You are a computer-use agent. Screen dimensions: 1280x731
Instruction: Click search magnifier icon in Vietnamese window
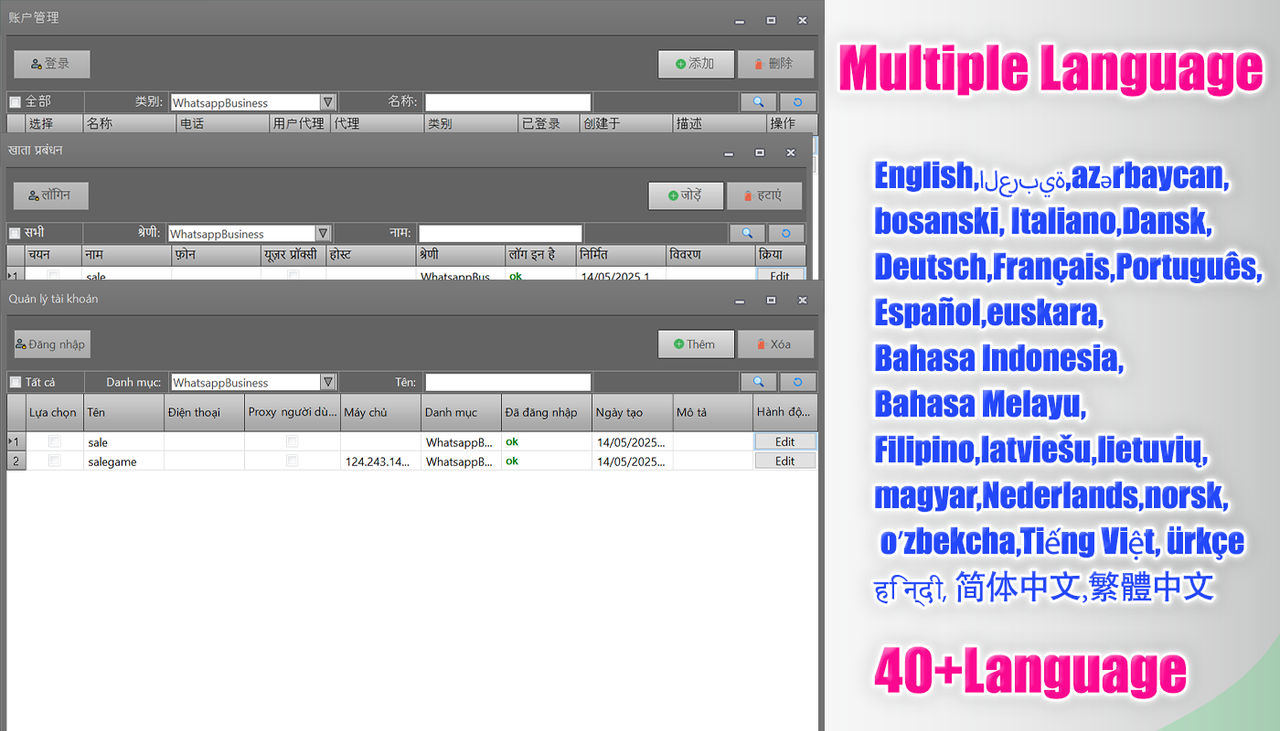(758, 382)
